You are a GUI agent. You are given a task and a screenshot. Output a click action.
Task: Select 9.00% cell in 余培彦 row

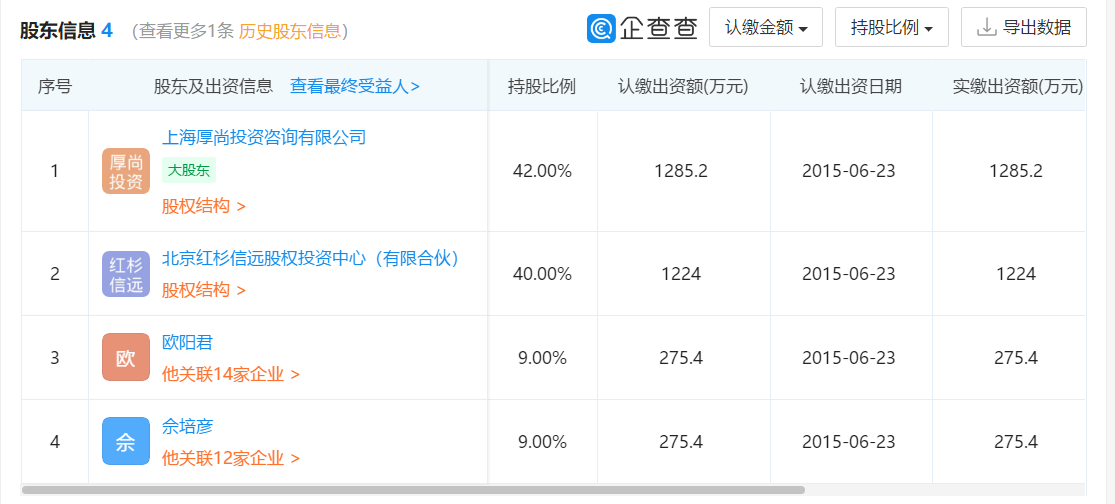click(x=543, y=441)
